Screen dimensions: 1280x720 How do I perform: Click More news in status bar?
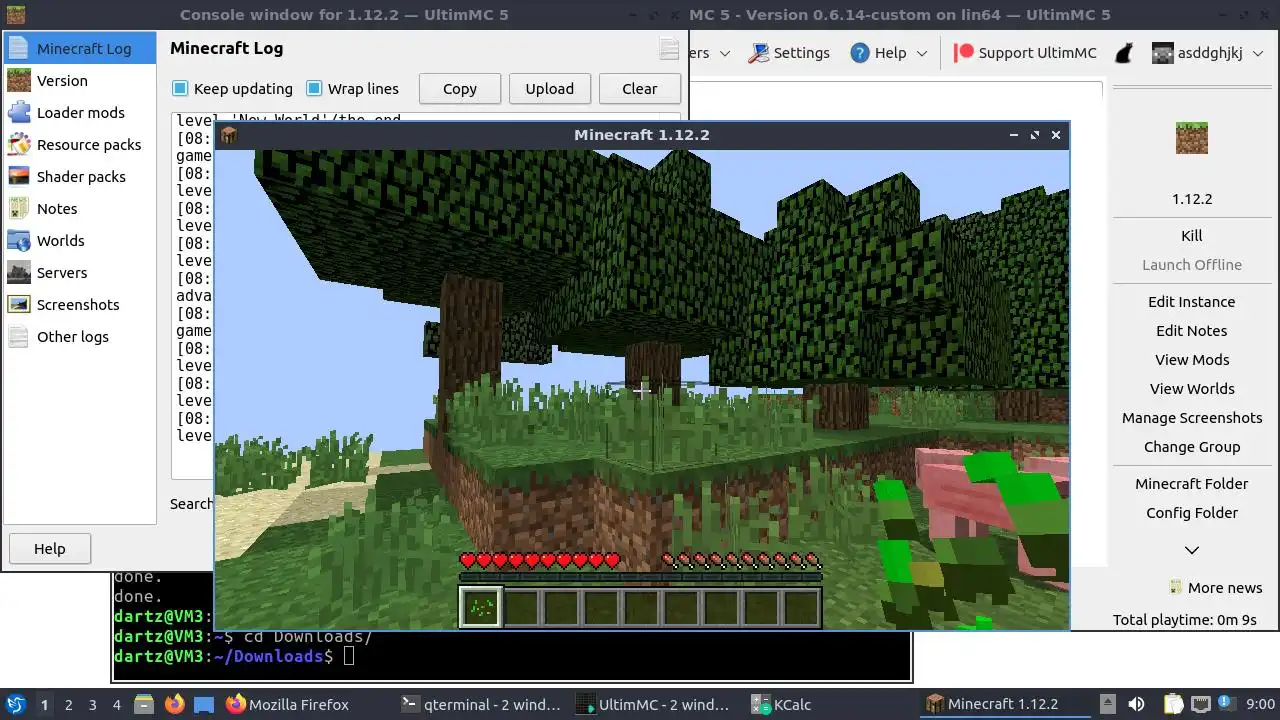click(1215, 588)
